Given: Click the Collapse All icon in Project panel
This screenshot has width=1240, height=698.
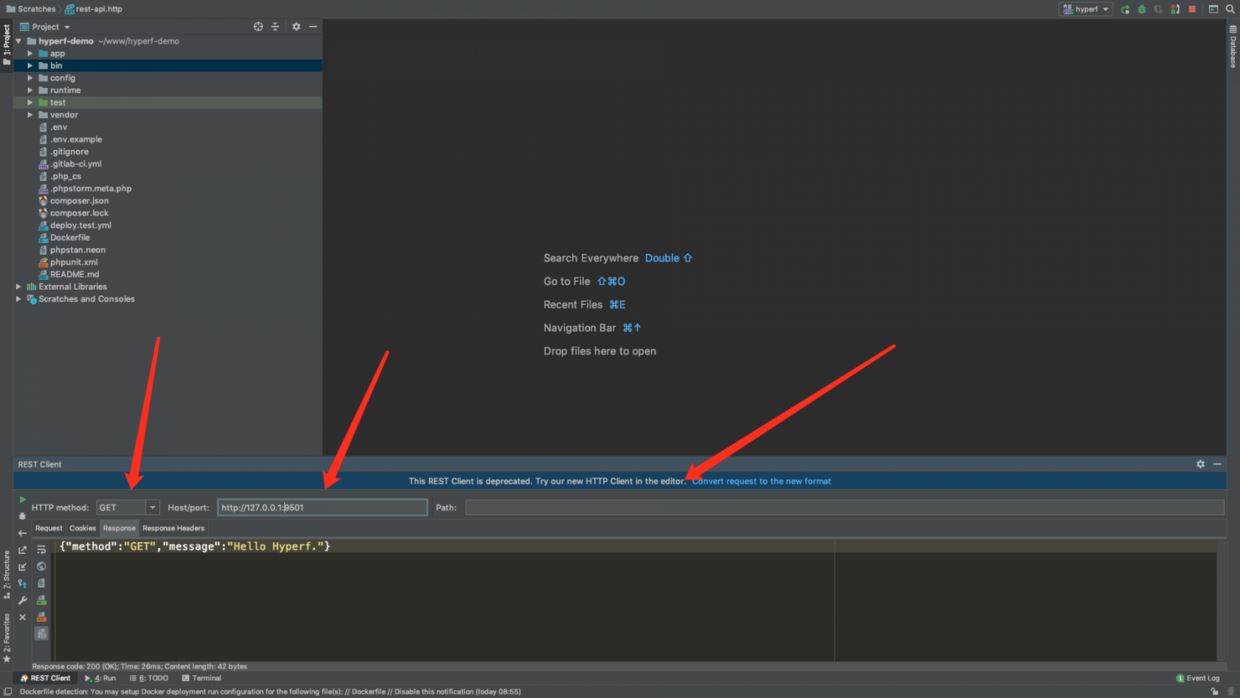Looking at the screenshot, I should (275, 27).
